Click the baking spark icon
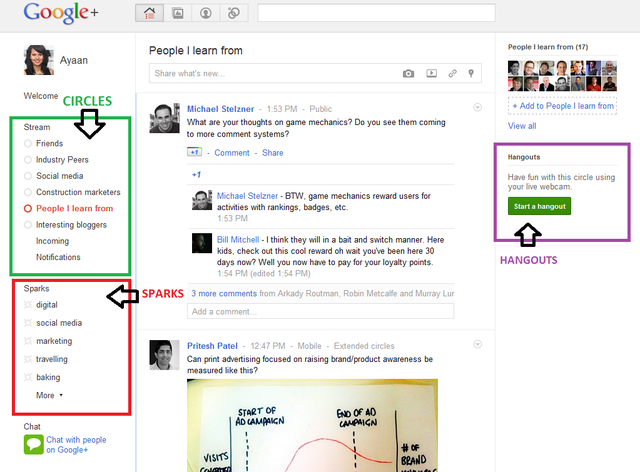Screen dimensions: 640x472 pyautogui.click(x=28, y=377)
